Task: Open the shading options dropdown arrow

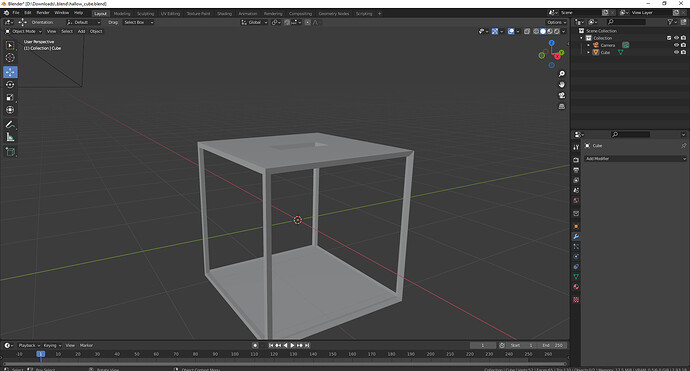Action: pyautogui.click(x=564, y=31)
